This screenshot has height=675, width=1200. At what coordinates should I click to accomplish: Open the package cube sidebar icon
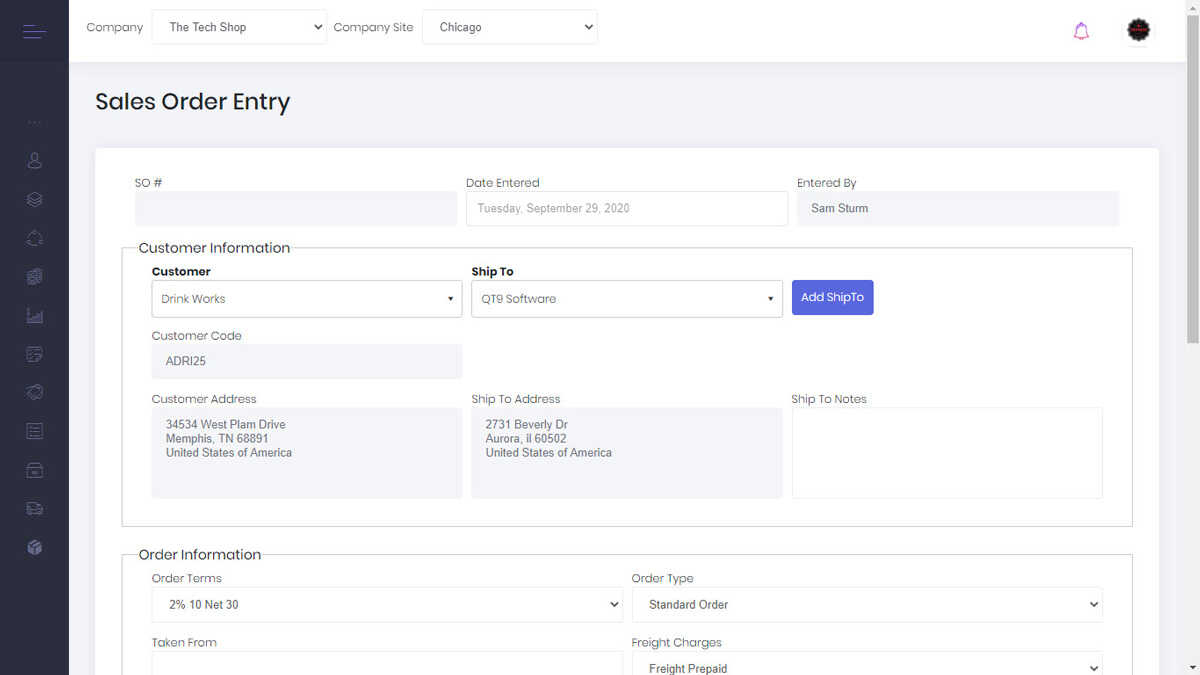(34, 547)
